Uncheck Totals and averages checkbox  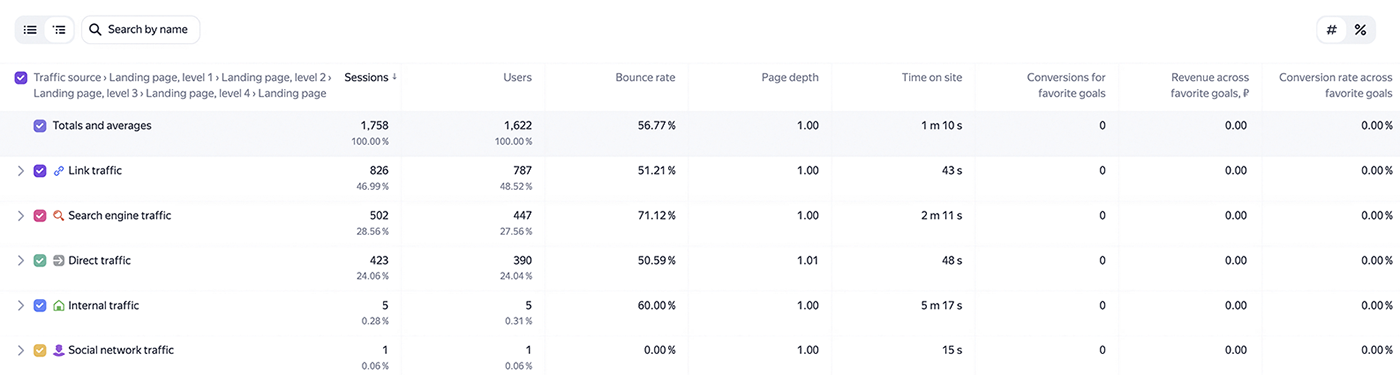[40, 126]
